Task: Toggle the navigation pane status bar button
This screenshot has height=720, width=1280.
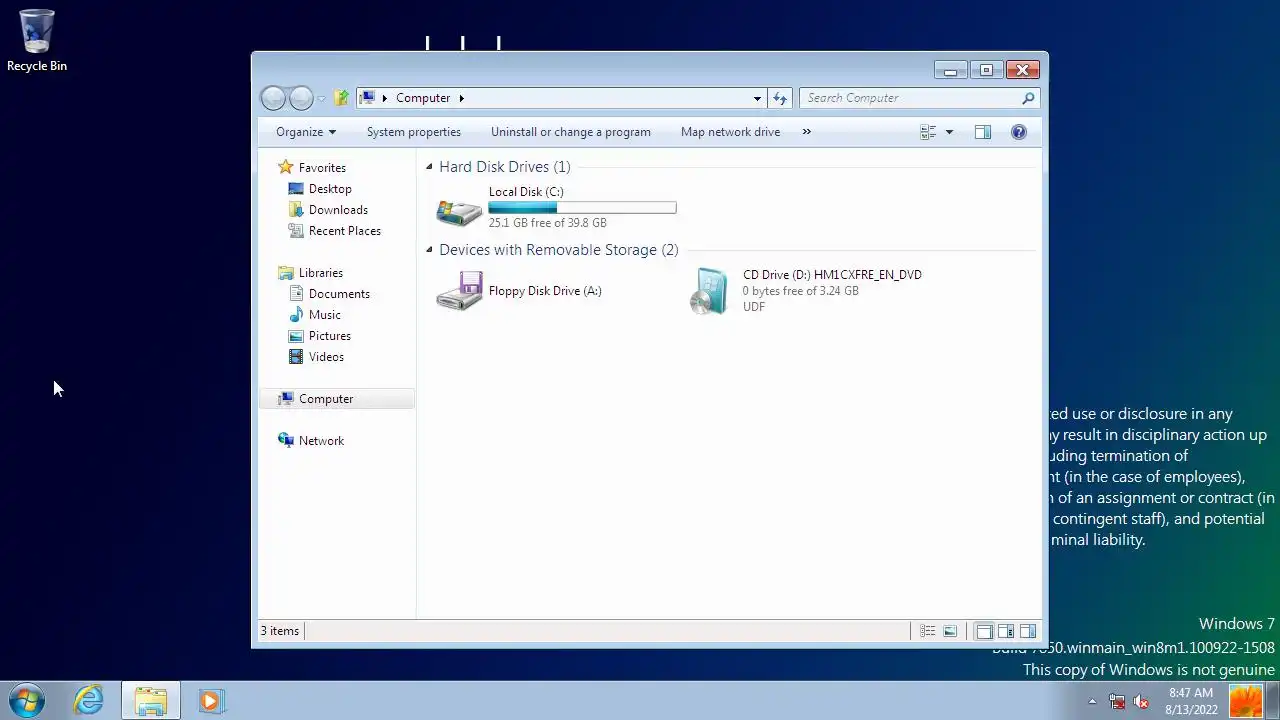Action: coord(984,631)
